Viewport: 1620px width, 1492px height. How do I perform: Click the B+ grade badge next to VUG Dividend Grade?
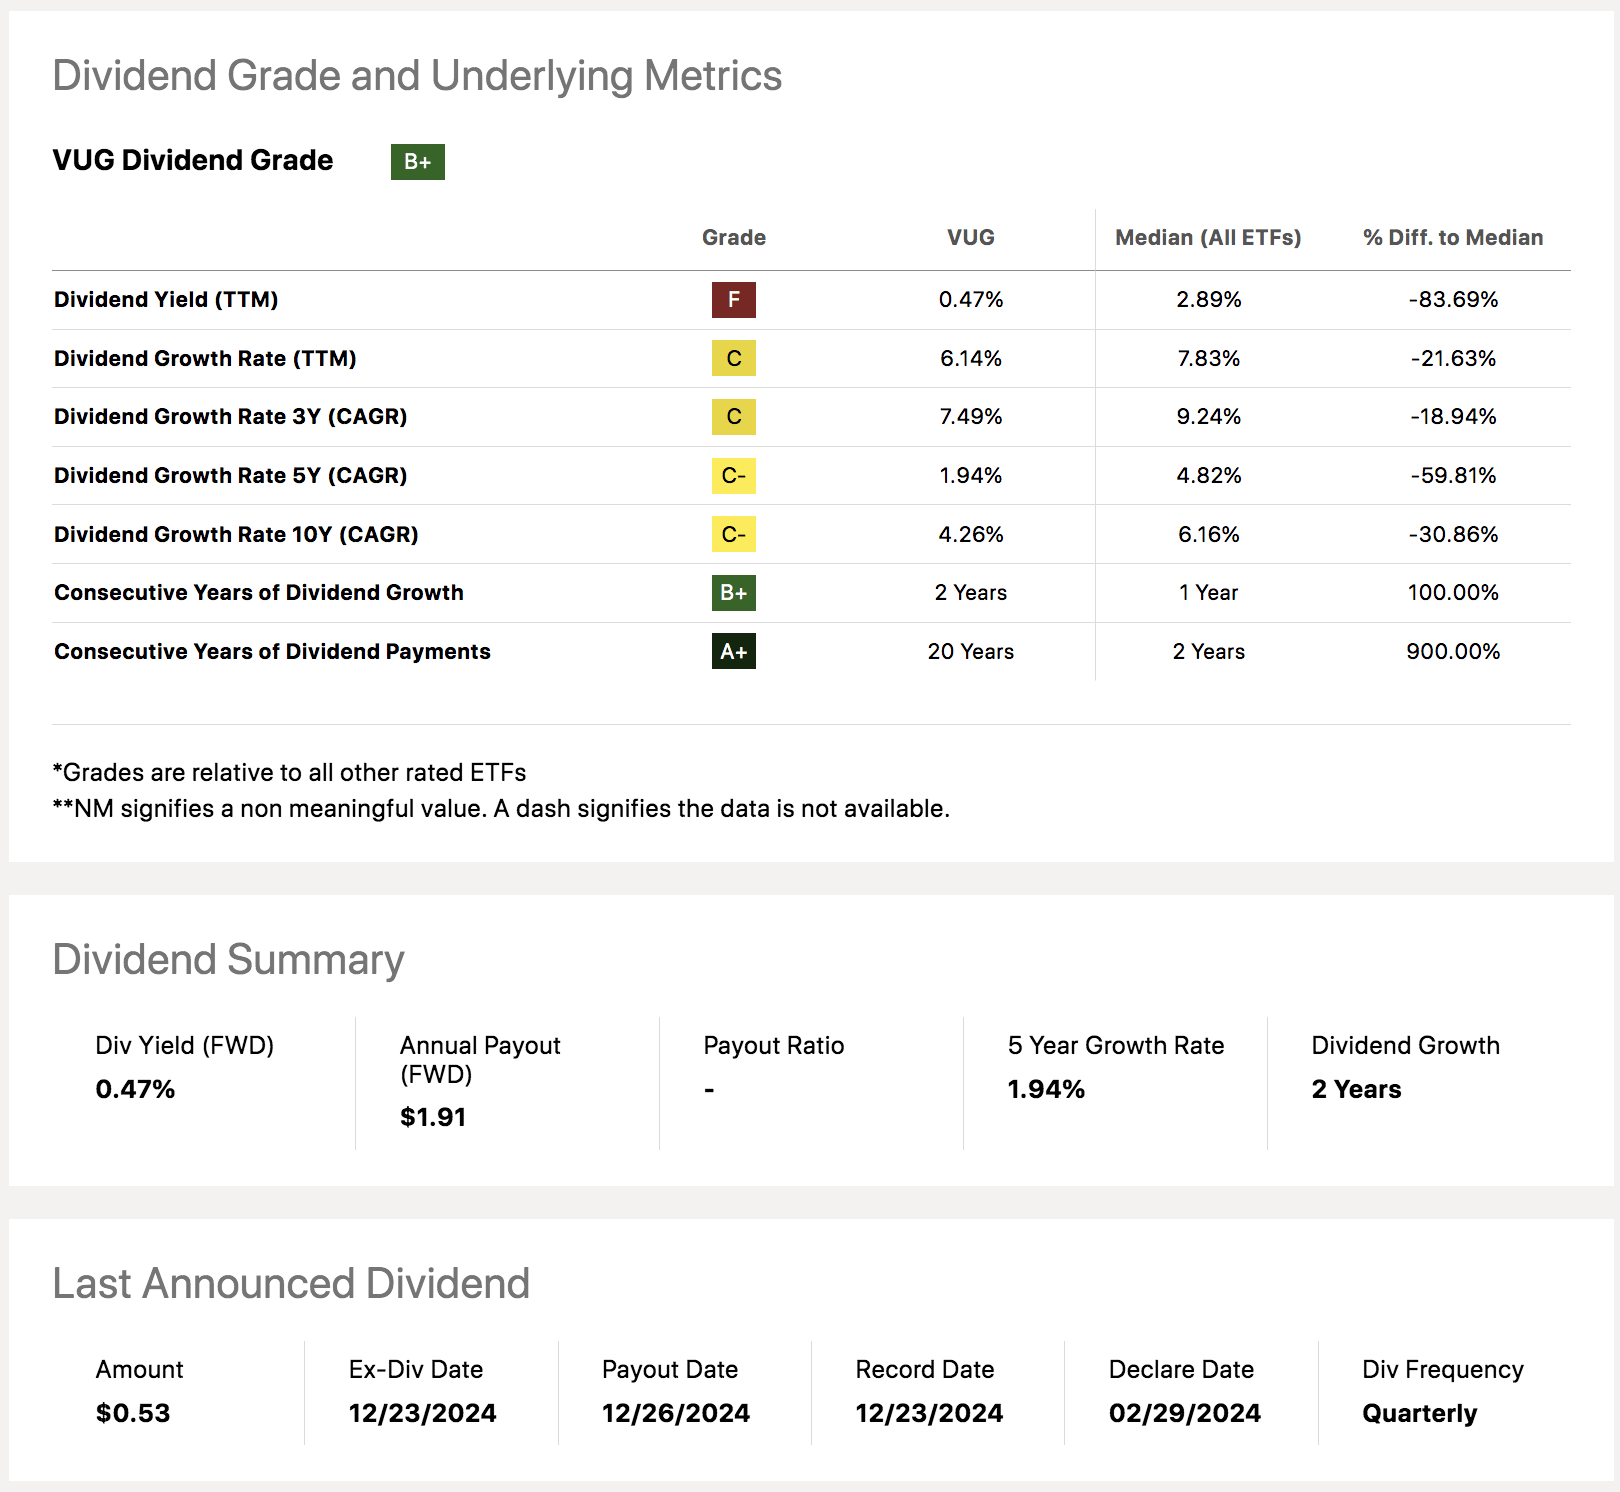coord(419,161)
